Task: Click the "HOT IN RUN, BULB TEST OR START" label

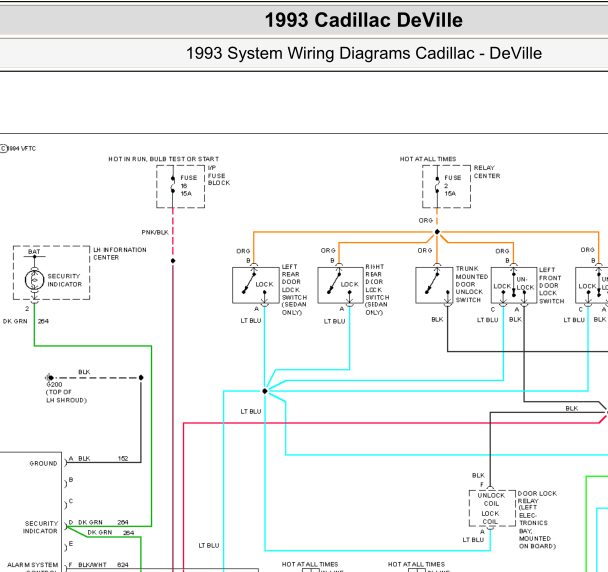Action: (164, 159)
